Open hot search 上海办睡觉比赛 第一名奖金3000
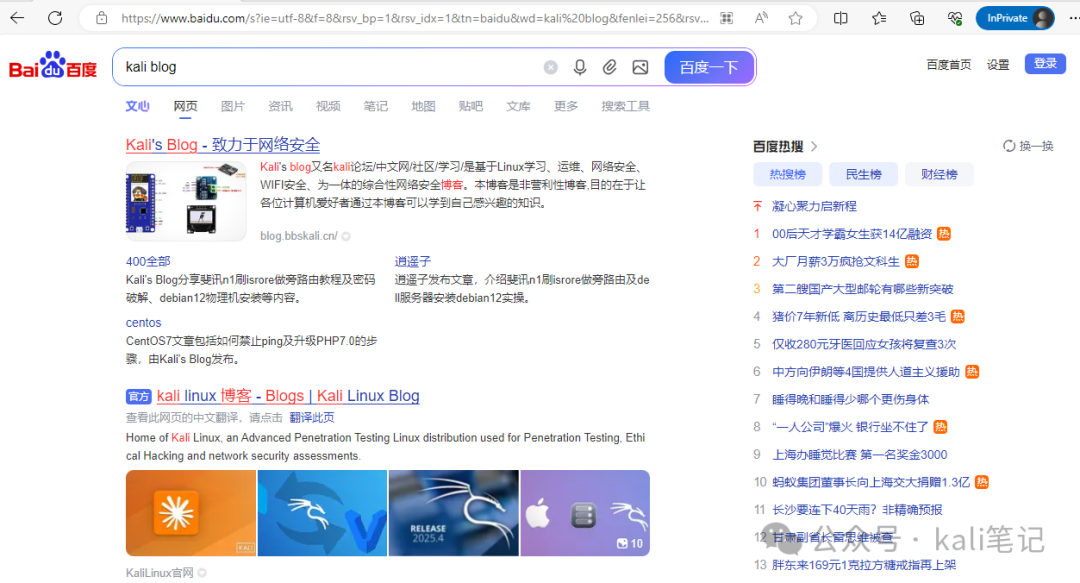The width and height of the screenshot is (1080, 583). click(860, 454)
